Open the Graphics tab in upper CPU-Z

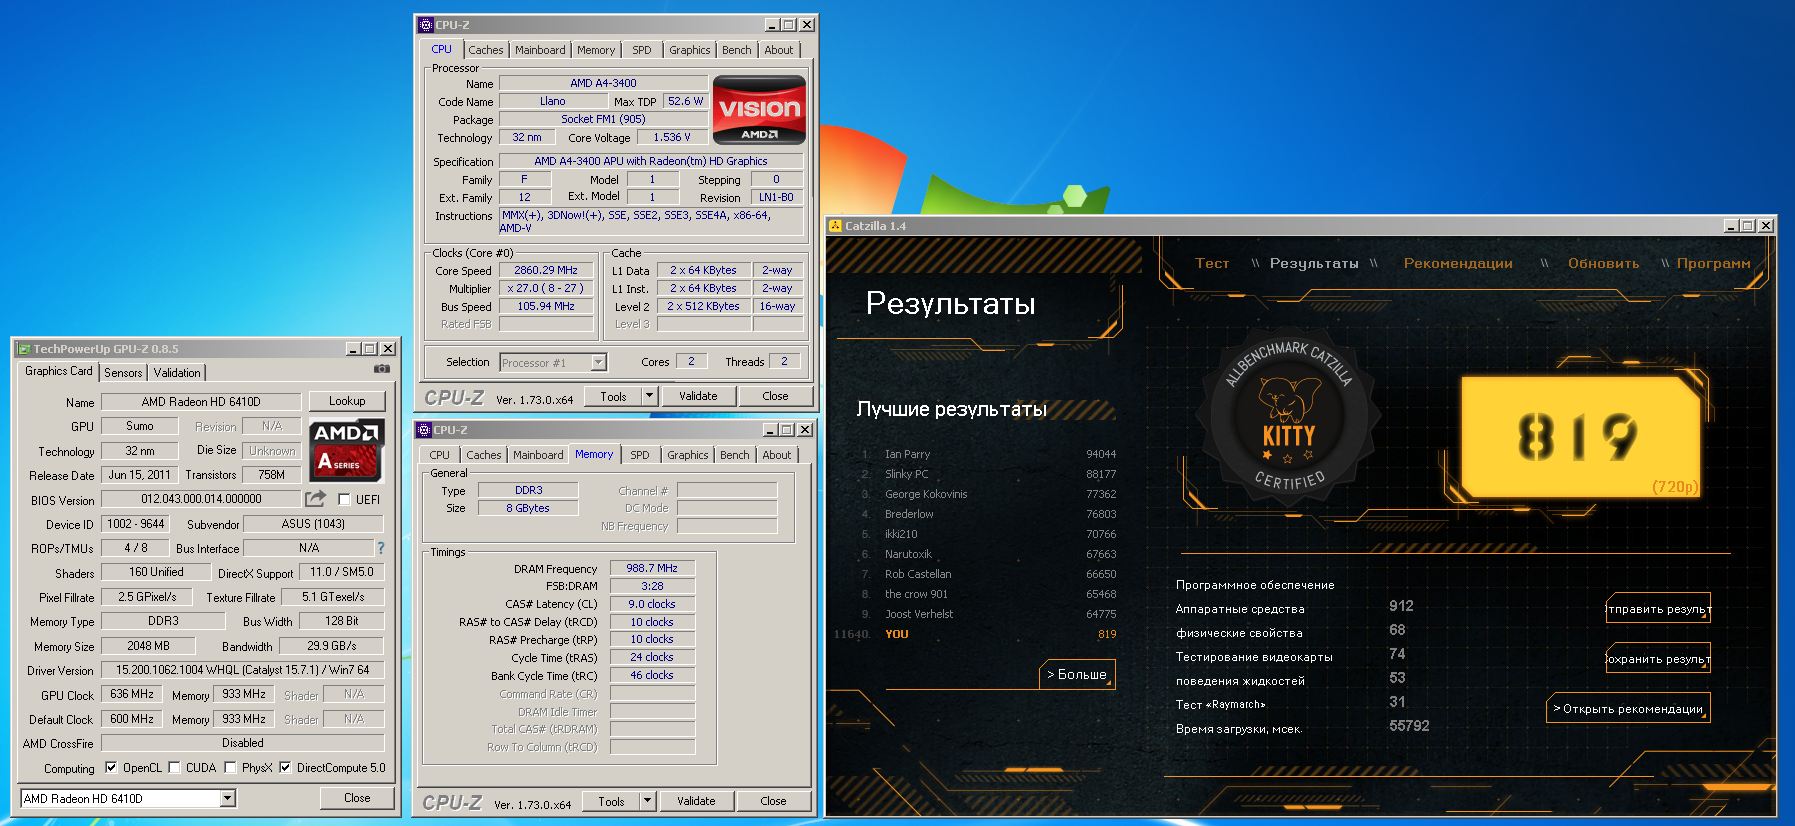(690, 50)
